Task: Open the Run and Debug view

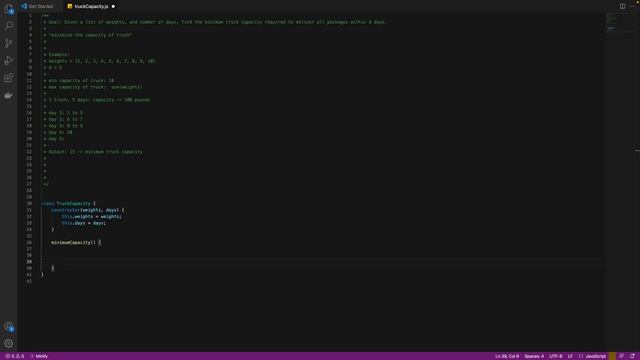Action: pos(9,60)
